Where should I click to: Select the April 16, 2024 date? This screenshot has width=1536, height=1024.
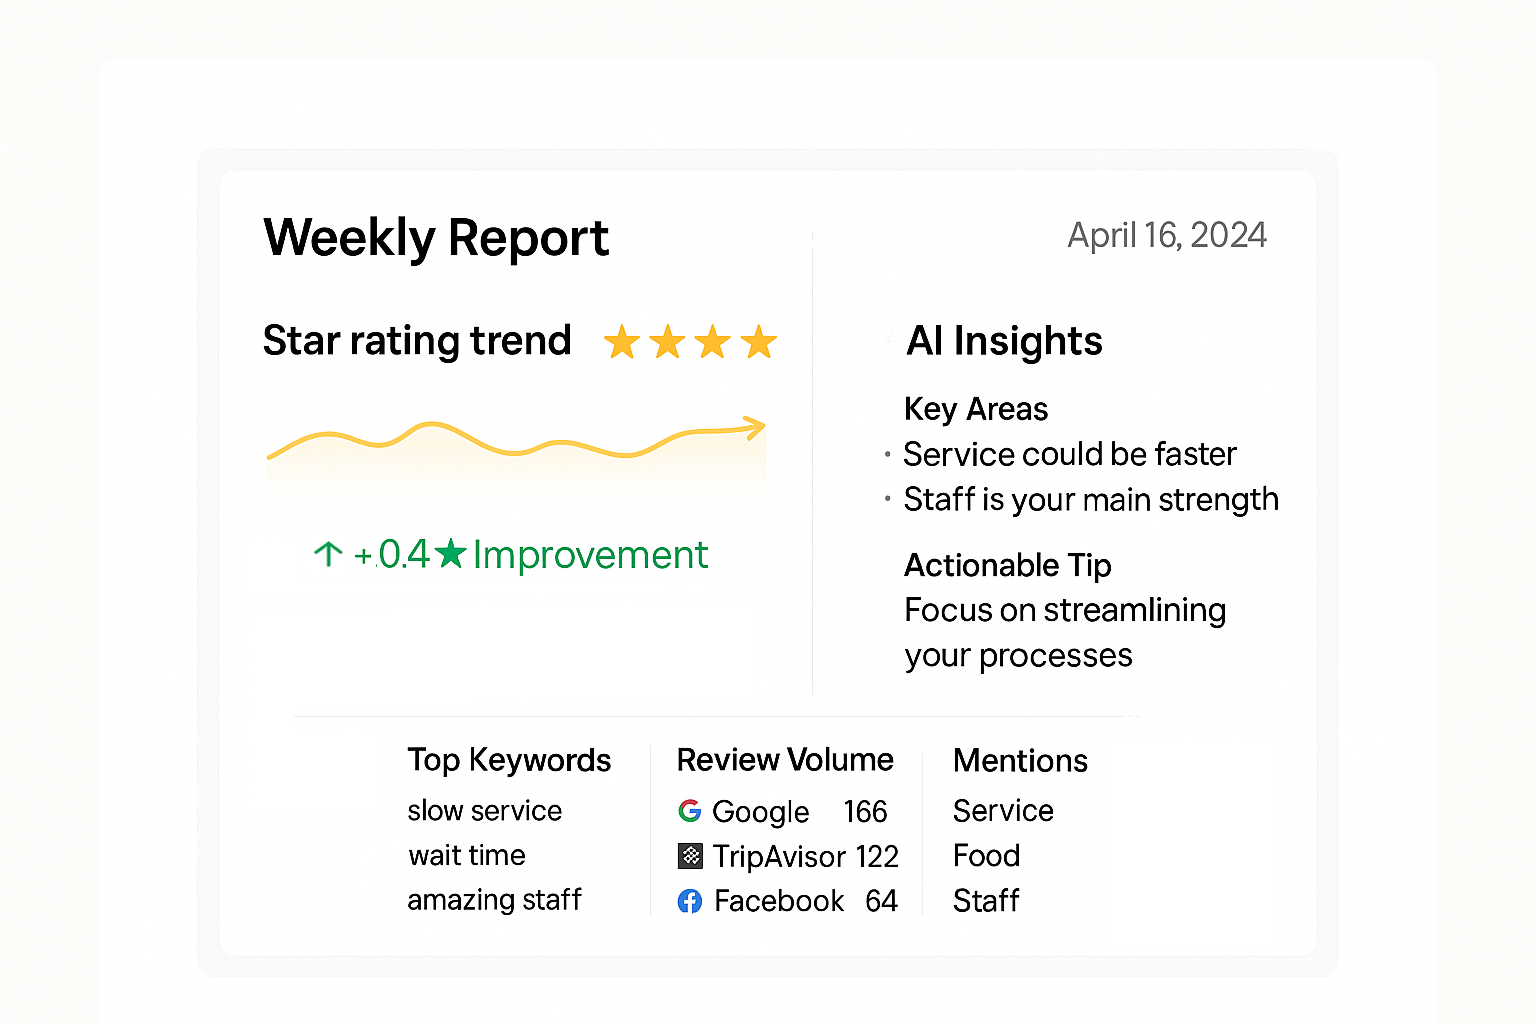[1167, 235]
